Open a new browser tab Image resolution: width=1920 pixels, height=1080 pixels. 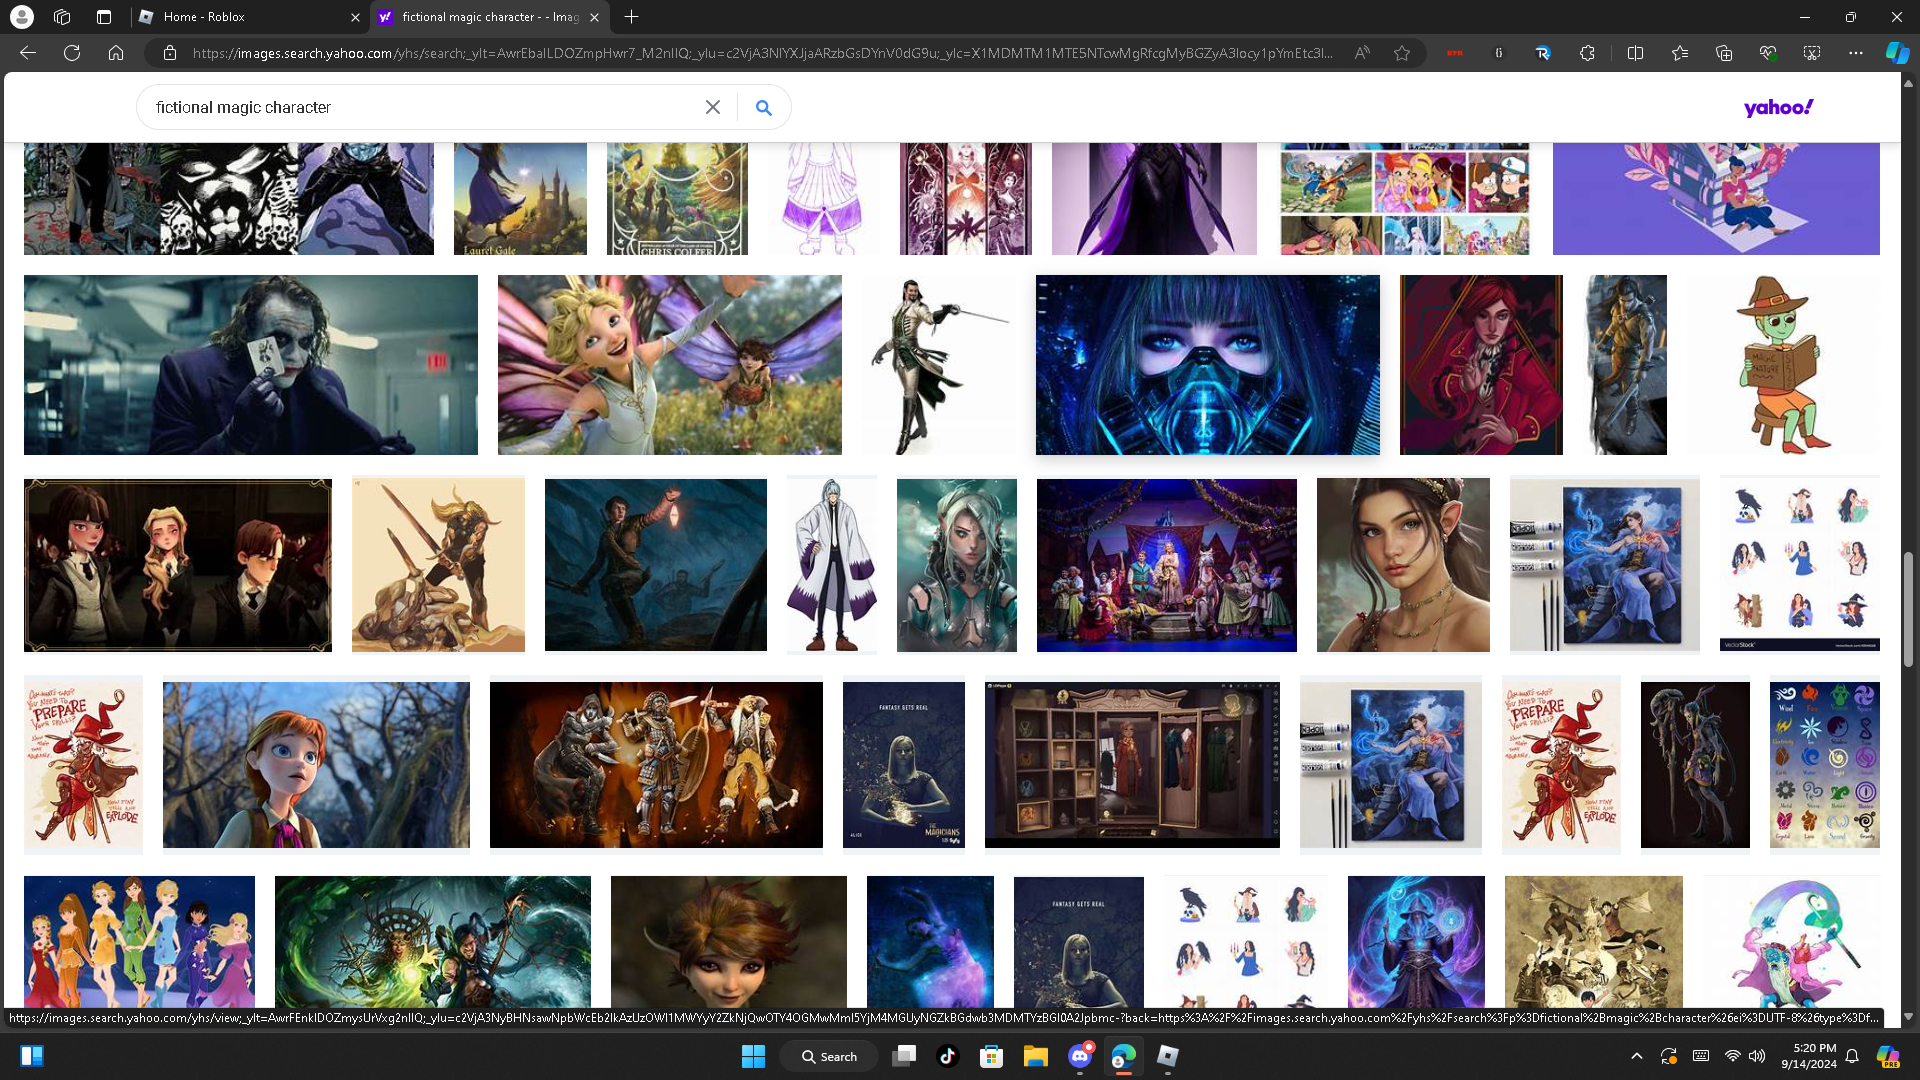tap(631, 17)
